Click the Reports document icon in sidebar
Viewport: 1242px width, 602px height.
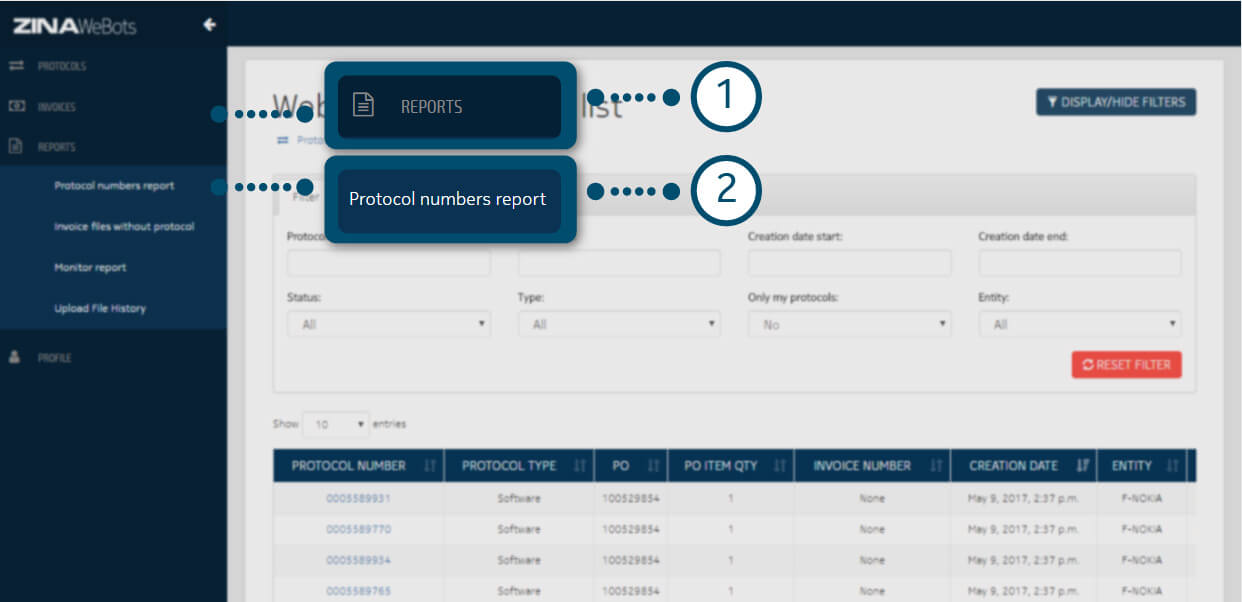(x=16, y=146)
